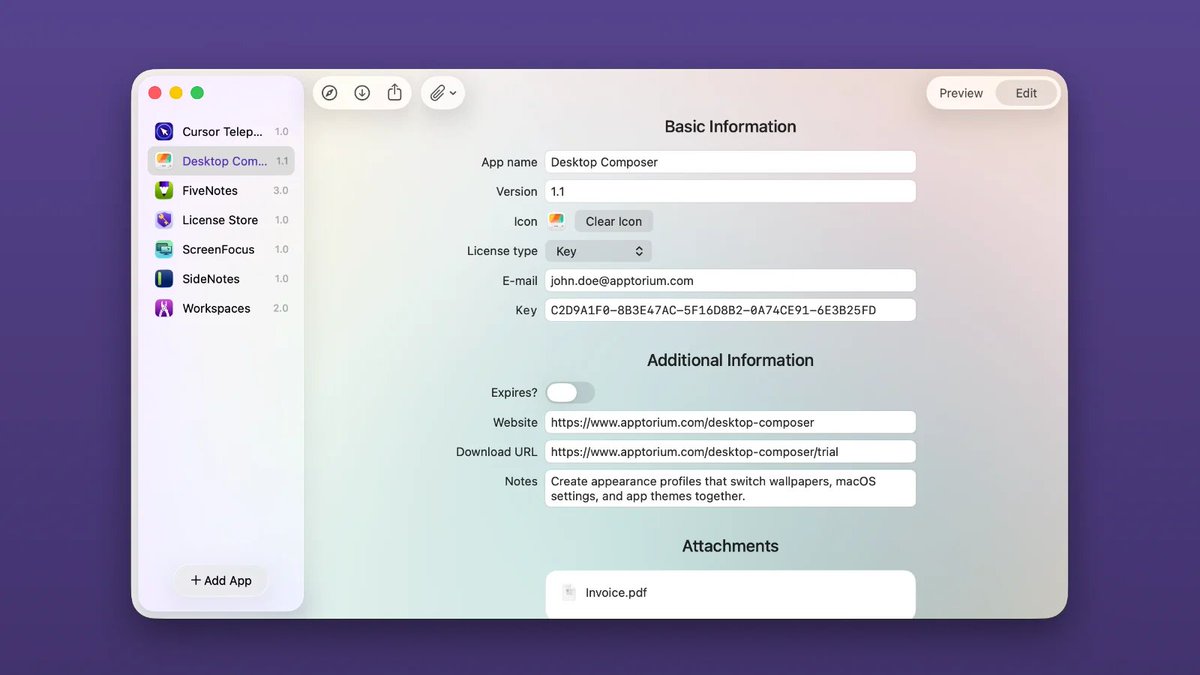
Task: Select FiveNotes in the app list
Action: 221,190
